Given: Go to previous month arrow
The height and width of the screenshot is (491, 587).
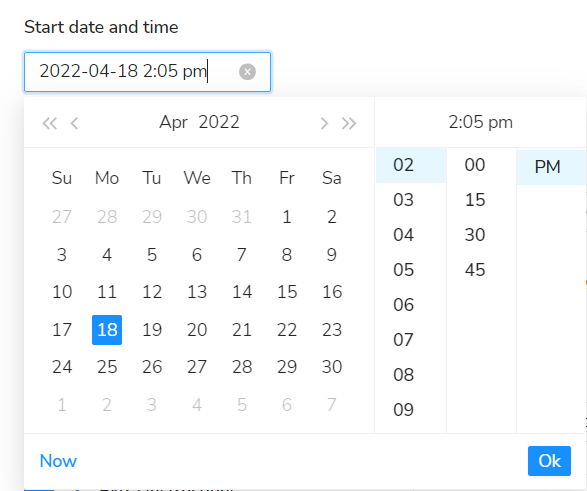Looking at the screenshot, I should point(74,123).
